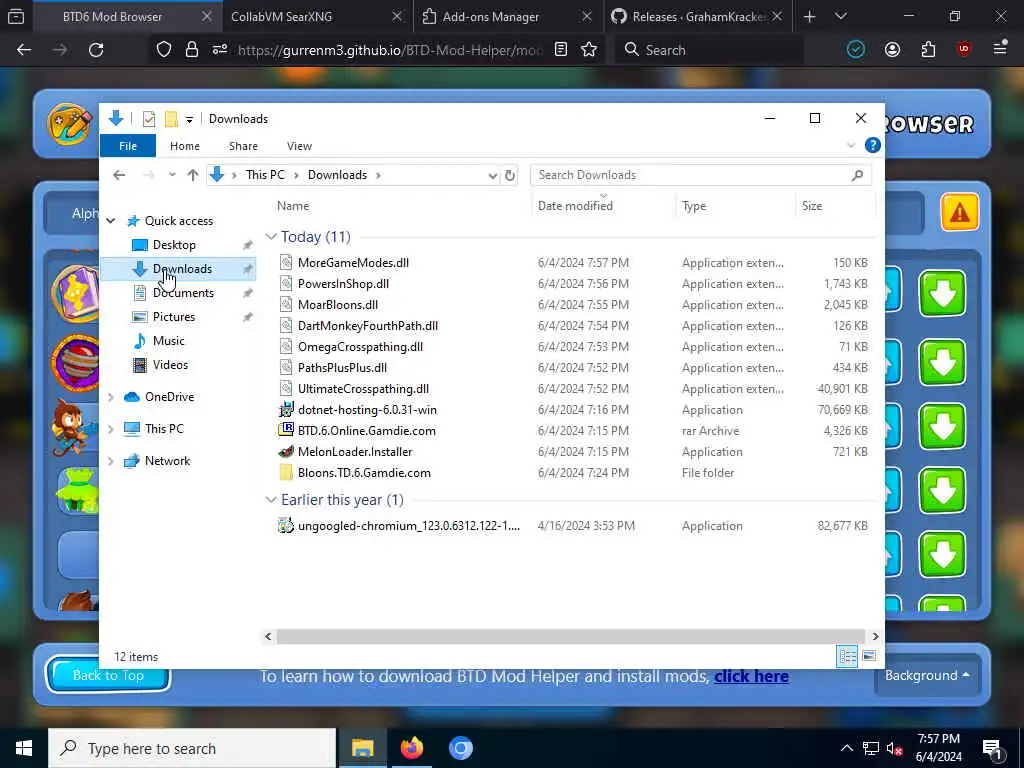Sort by Type column header
1024x768 pixels.
[x=694, y=206]
